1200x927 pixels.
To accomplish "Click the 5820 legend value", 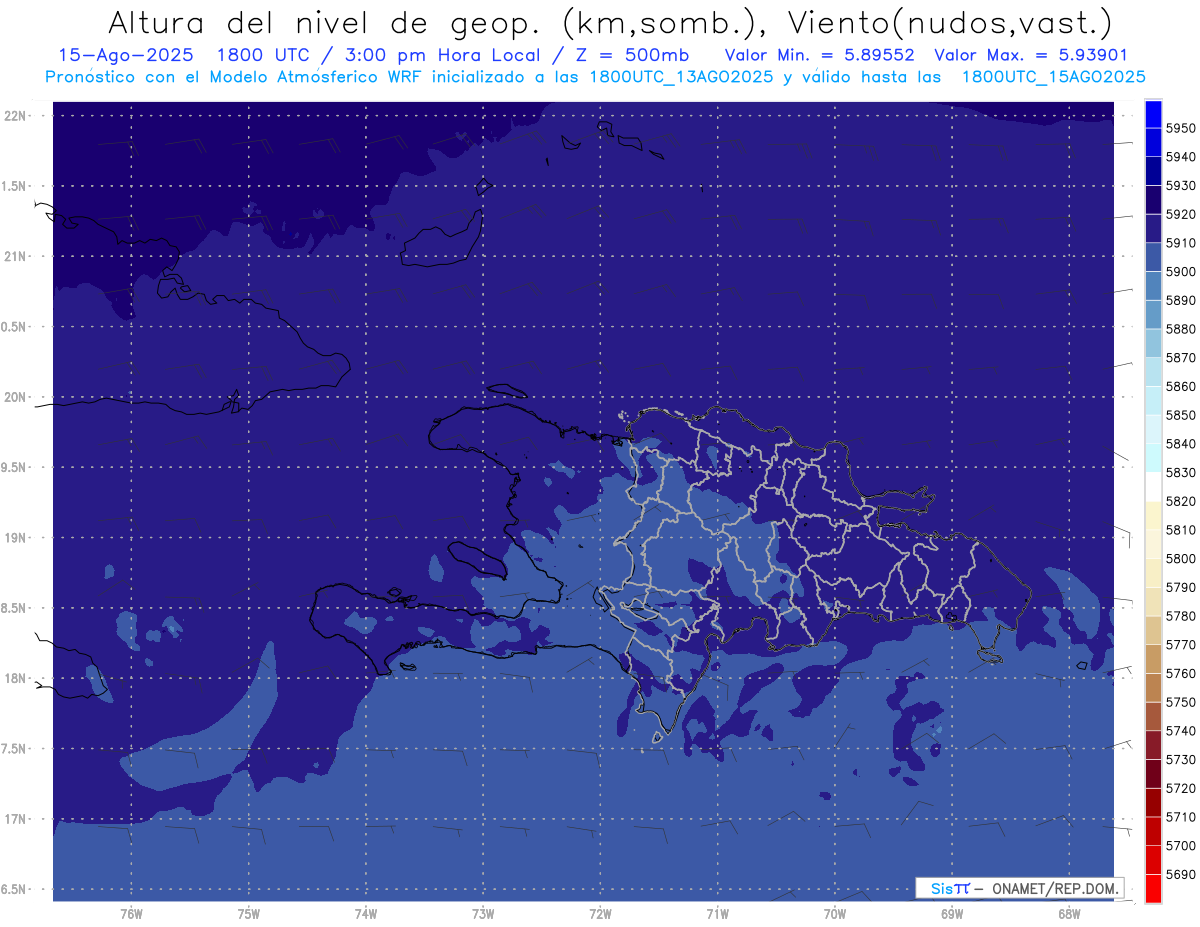I will [1180, 501].
